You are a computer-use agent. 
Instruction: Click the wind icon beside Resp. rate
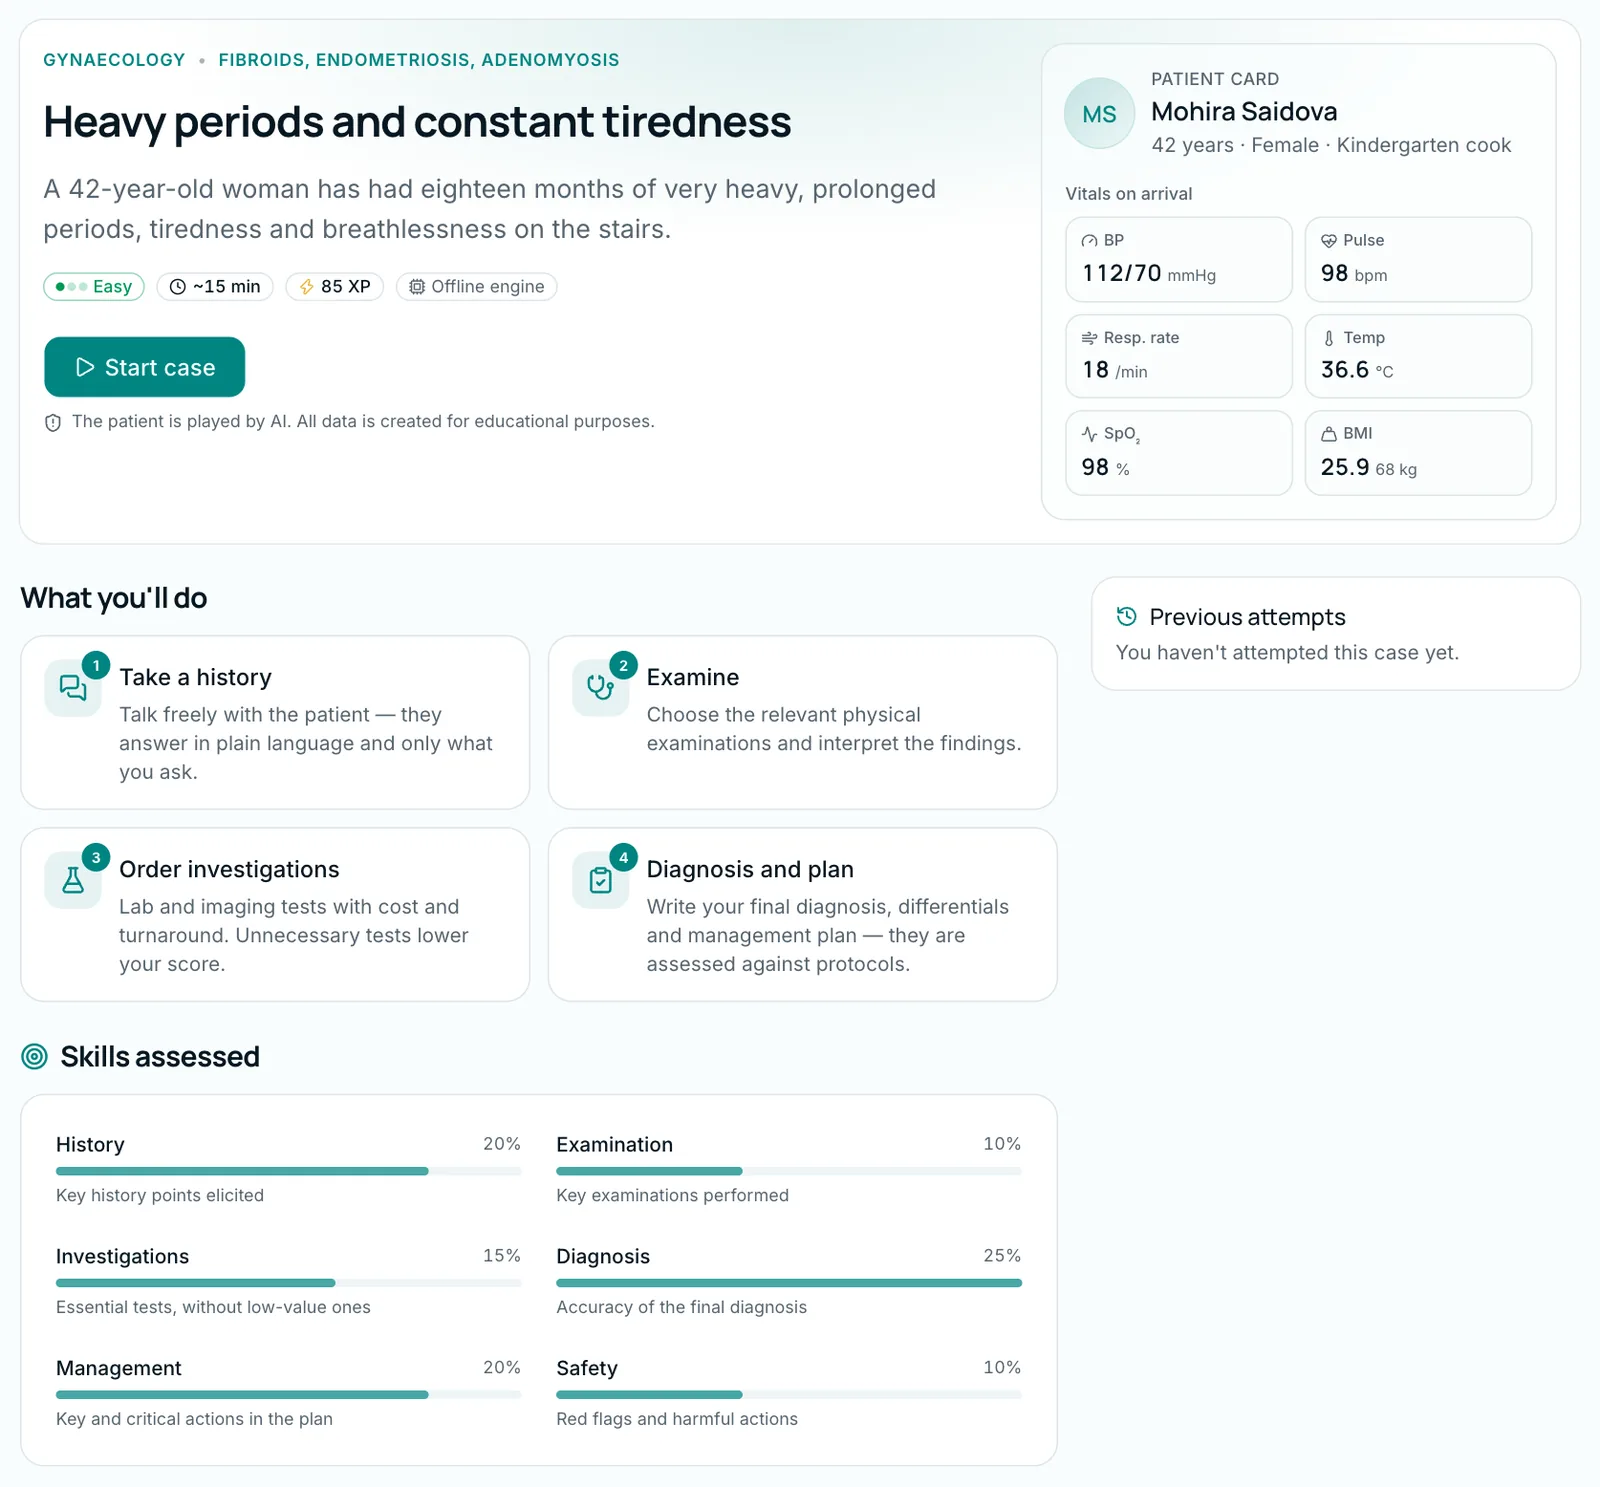(x=1090, y=338)
